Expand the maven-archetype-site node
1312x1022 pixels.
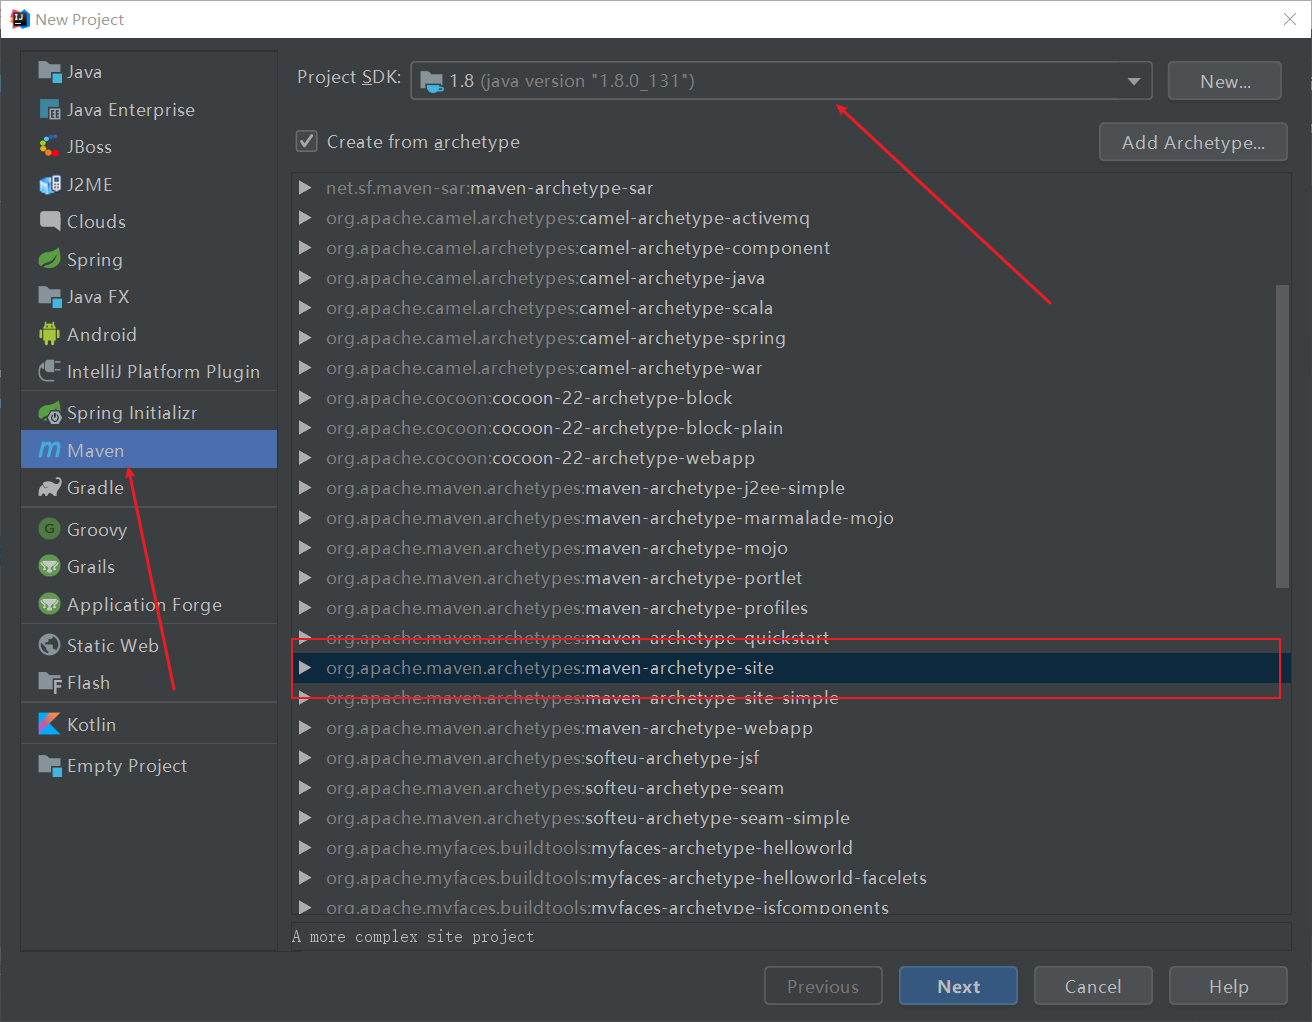[305, 667]
